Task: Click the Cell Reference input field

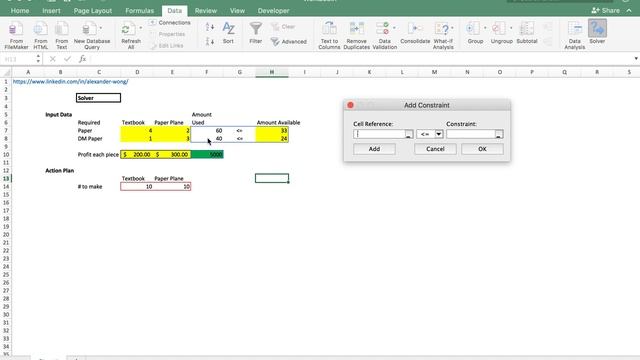Action: pos(379,134)
